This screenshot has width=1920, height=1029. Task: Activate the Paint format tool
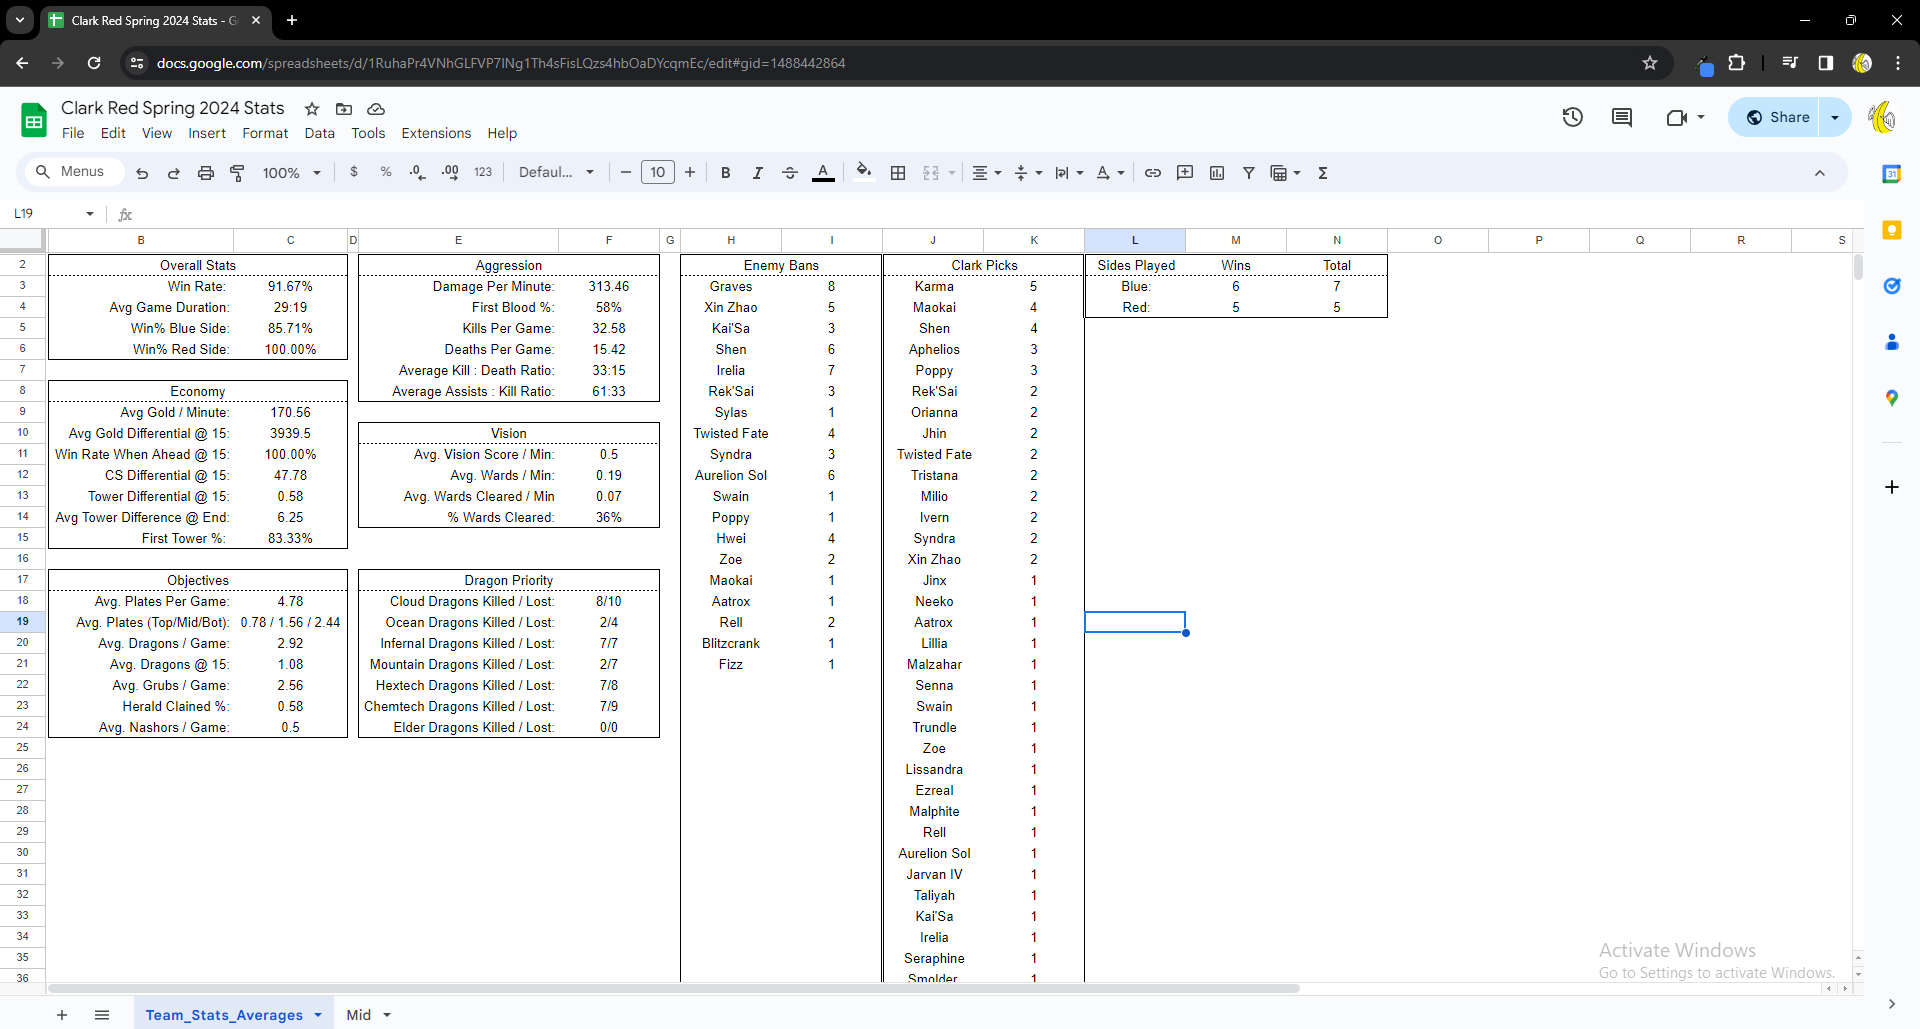[238, 173]
